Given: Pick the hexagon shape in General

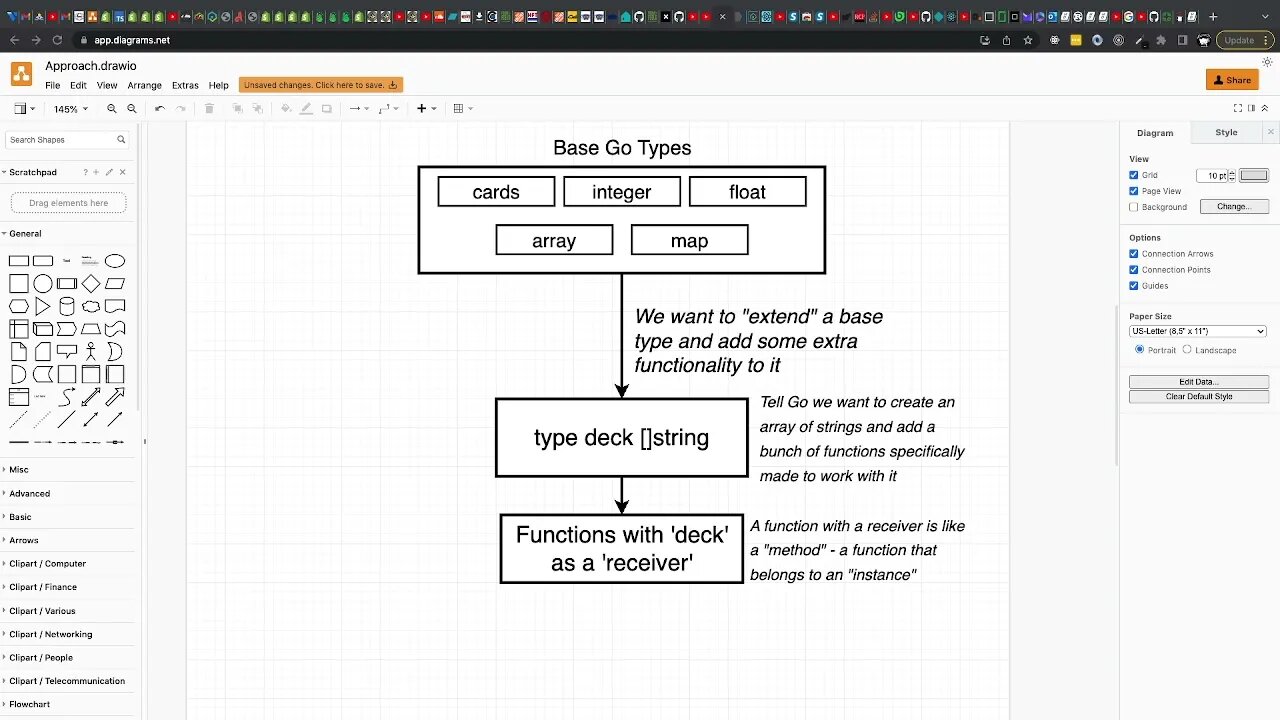Looking at the screenshot, I should click(x=19, y=307).
